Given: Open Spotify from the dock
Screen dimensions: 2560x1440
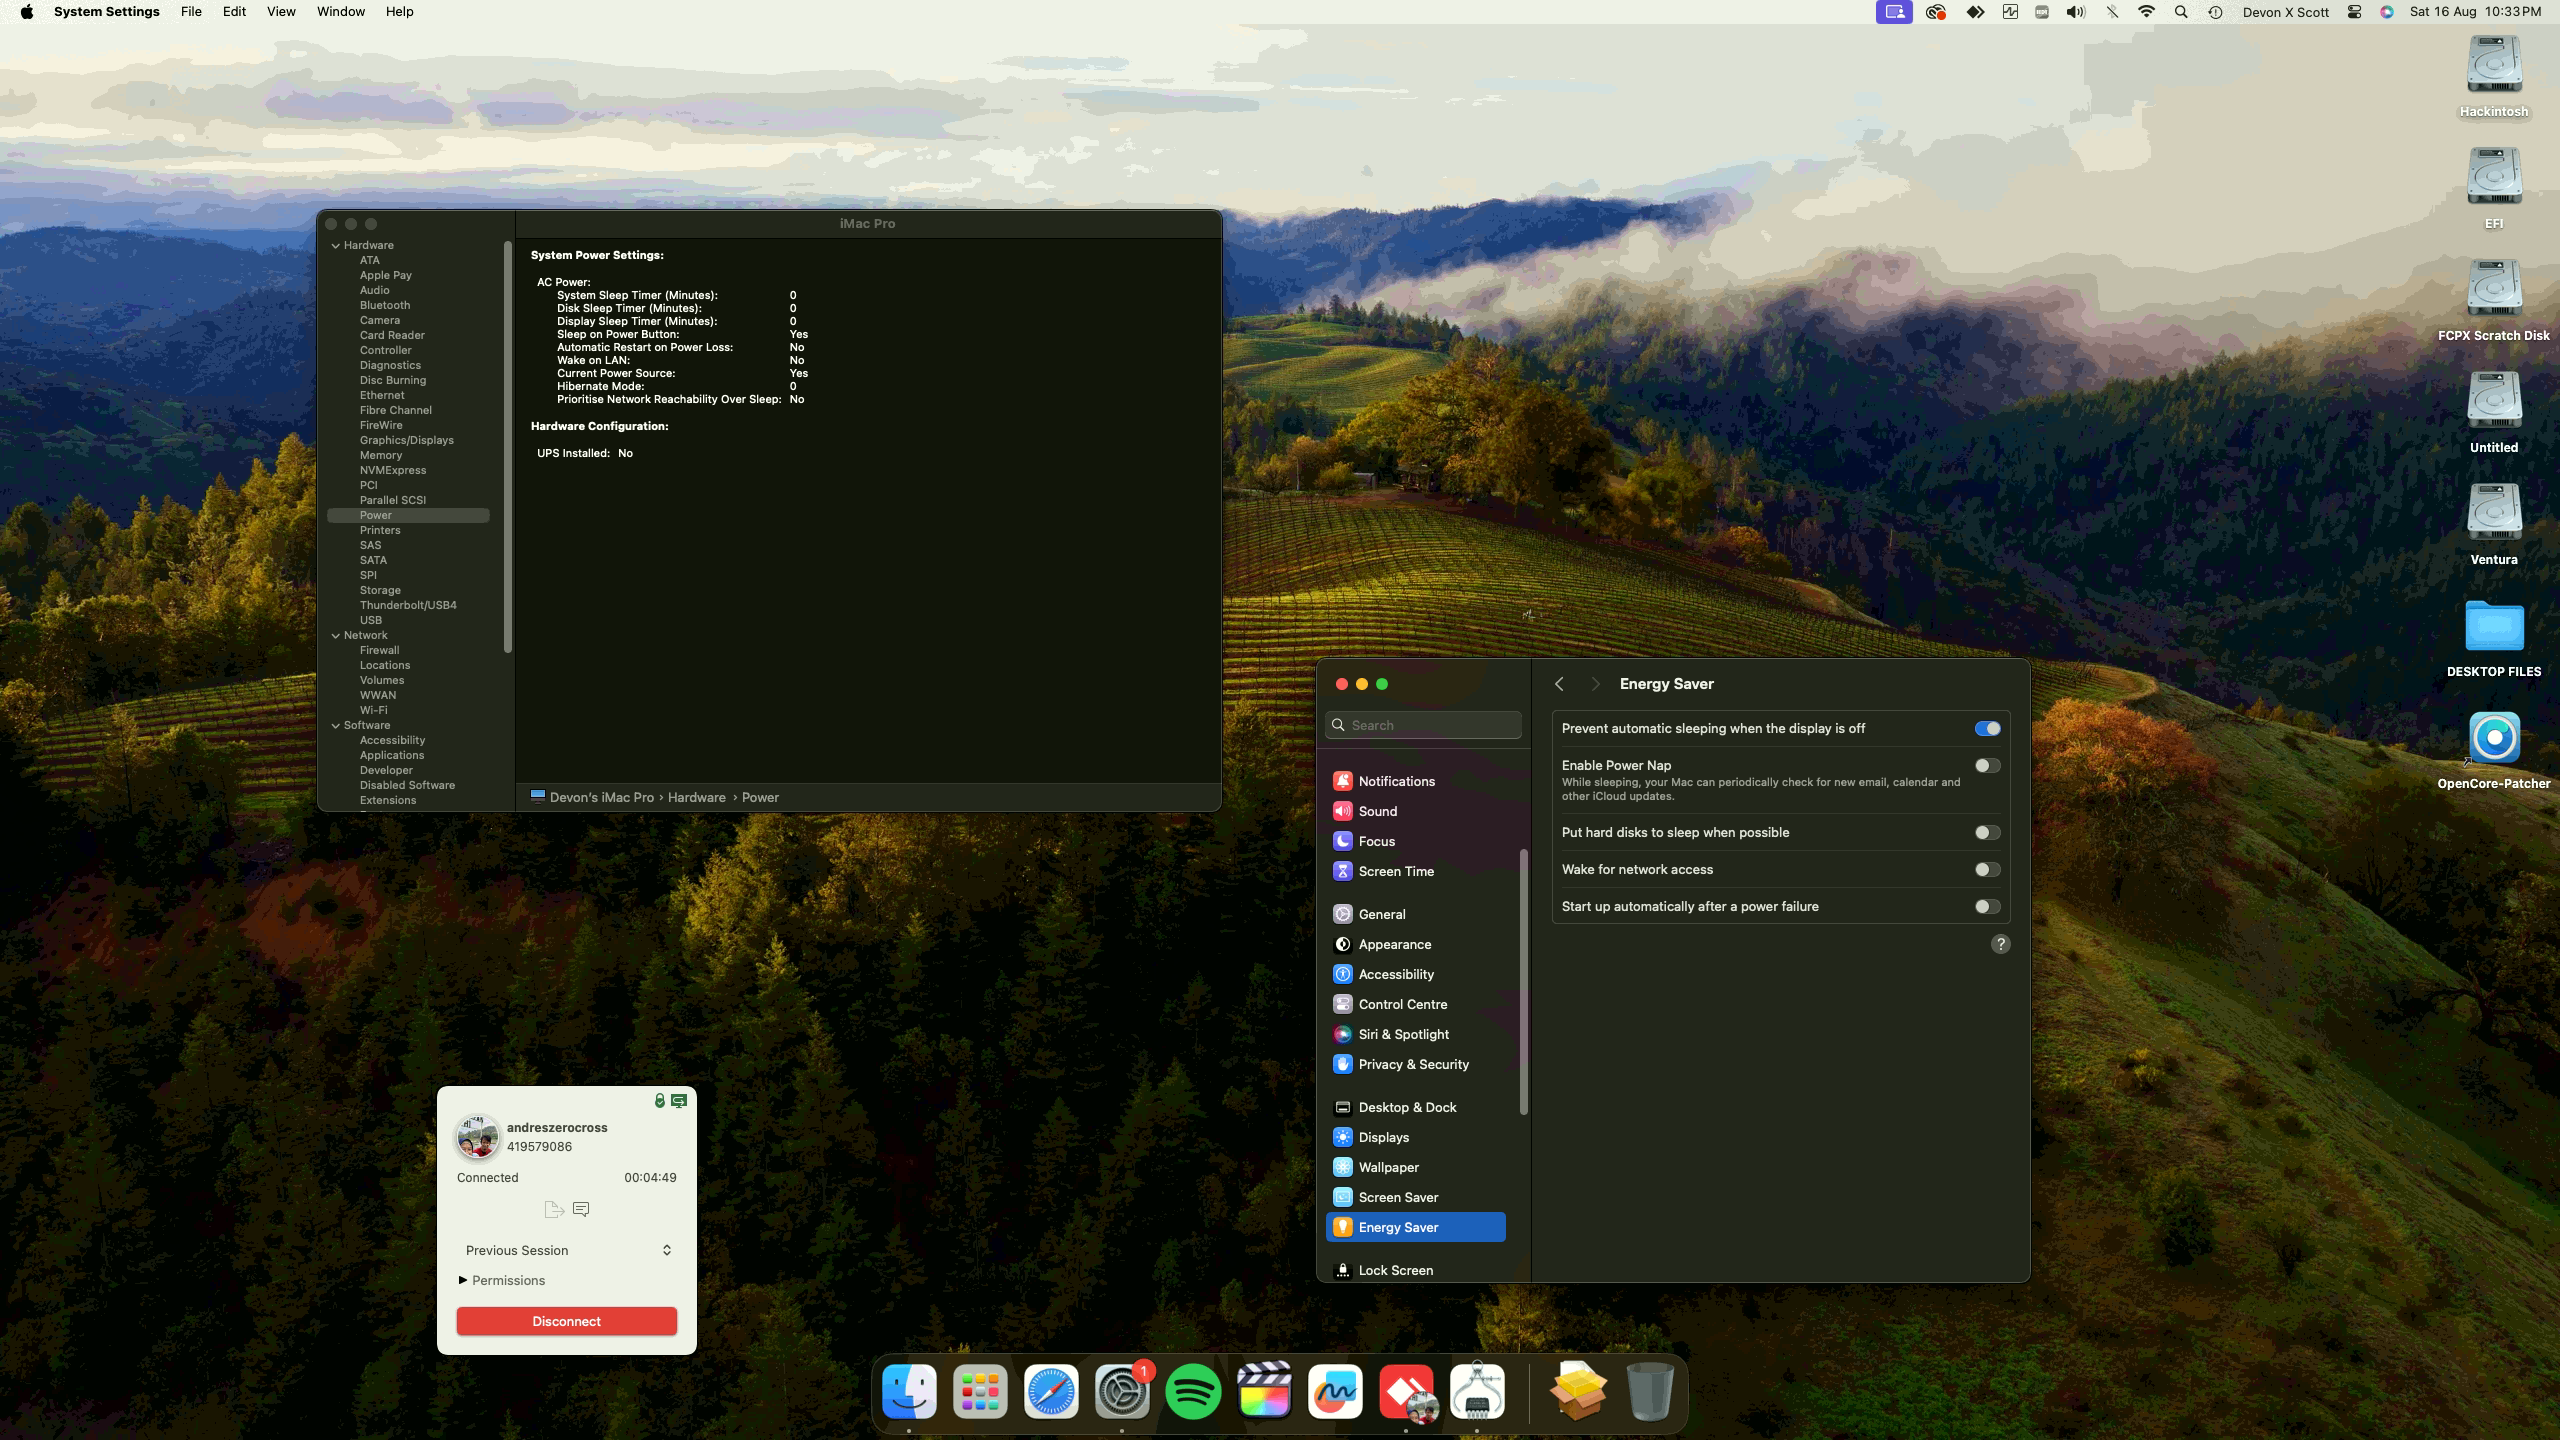Looking at the screenshot, I should click(1192, 1391).
